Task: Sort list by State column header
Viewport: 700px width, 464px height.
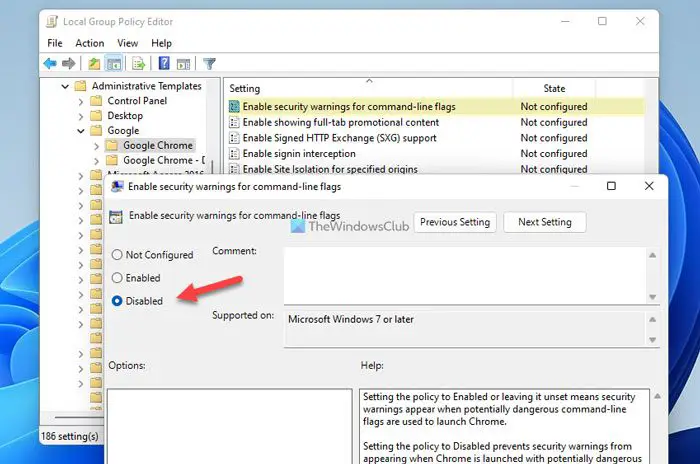Action: pyautogui.click(x=554, y=88)
